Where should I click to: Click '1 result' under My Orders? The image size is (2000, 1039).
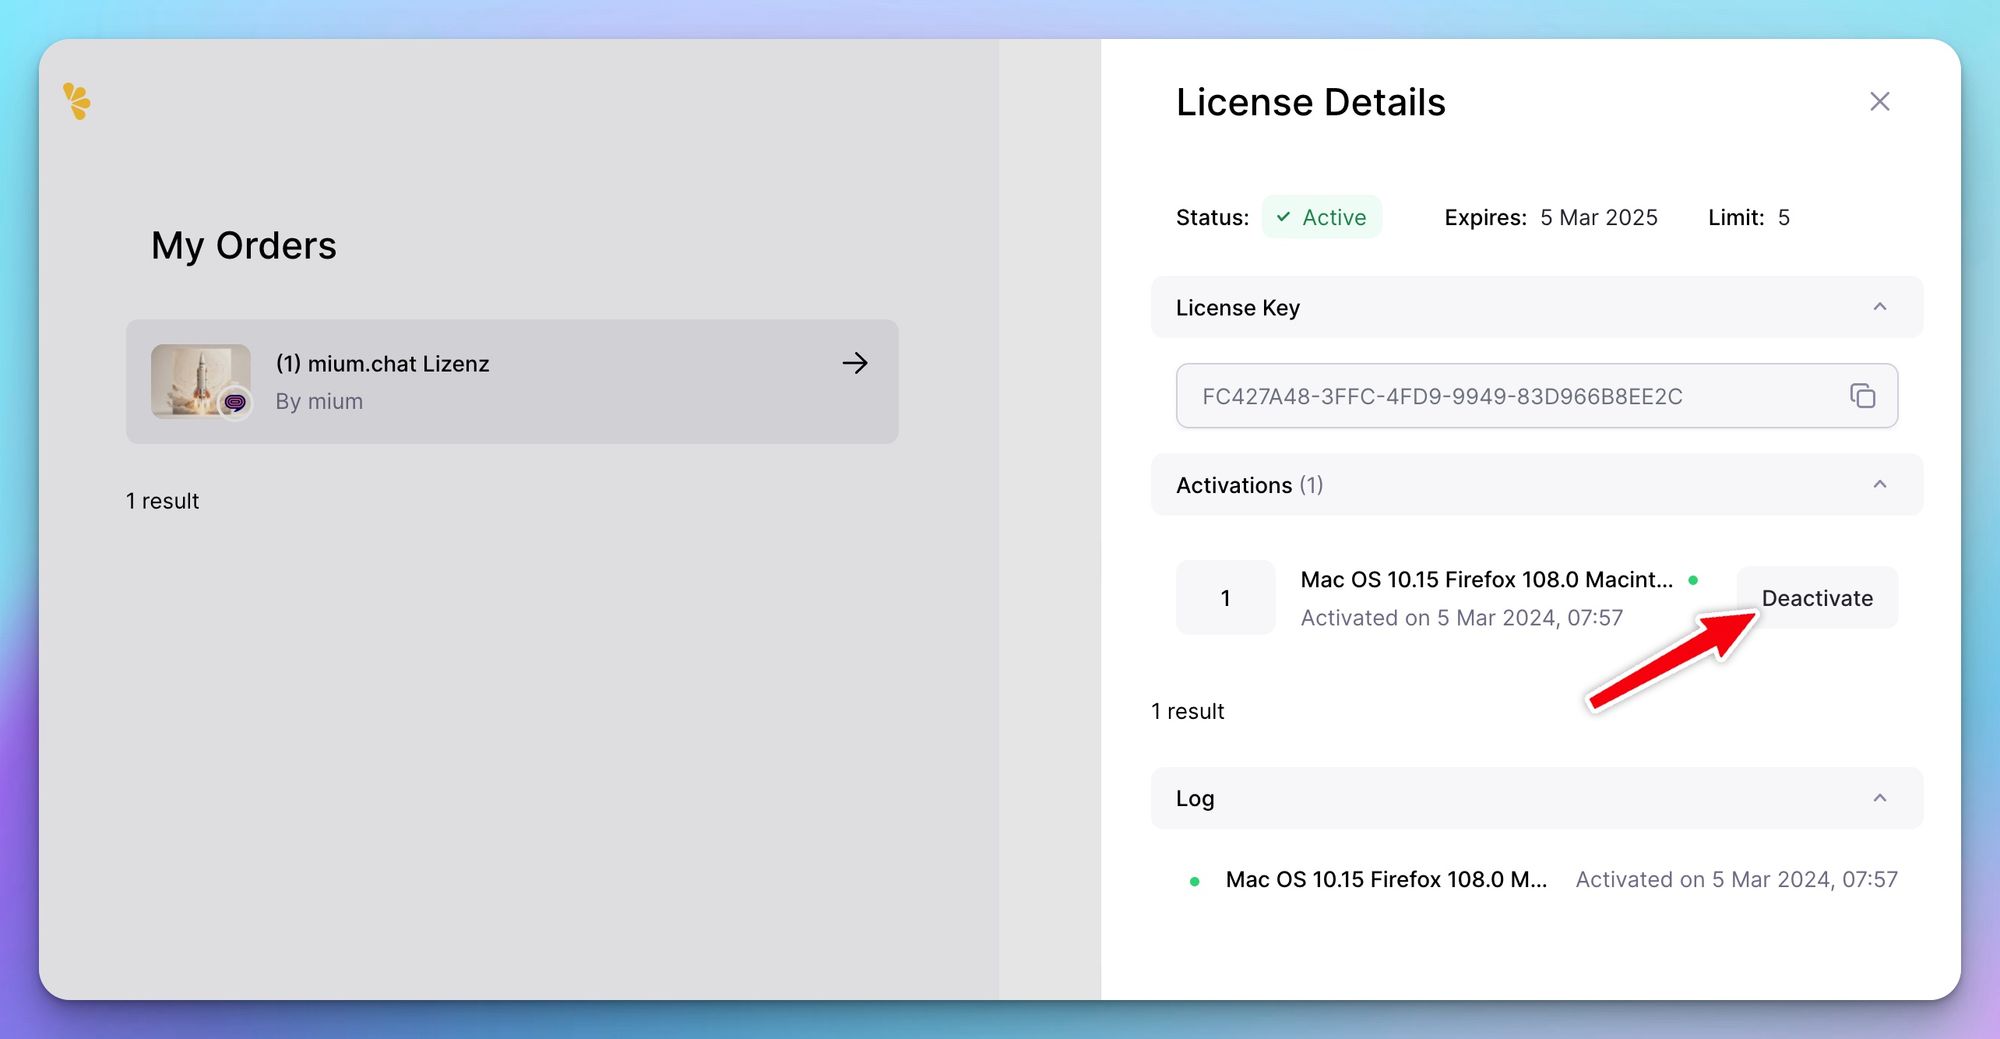click(162, 501)
